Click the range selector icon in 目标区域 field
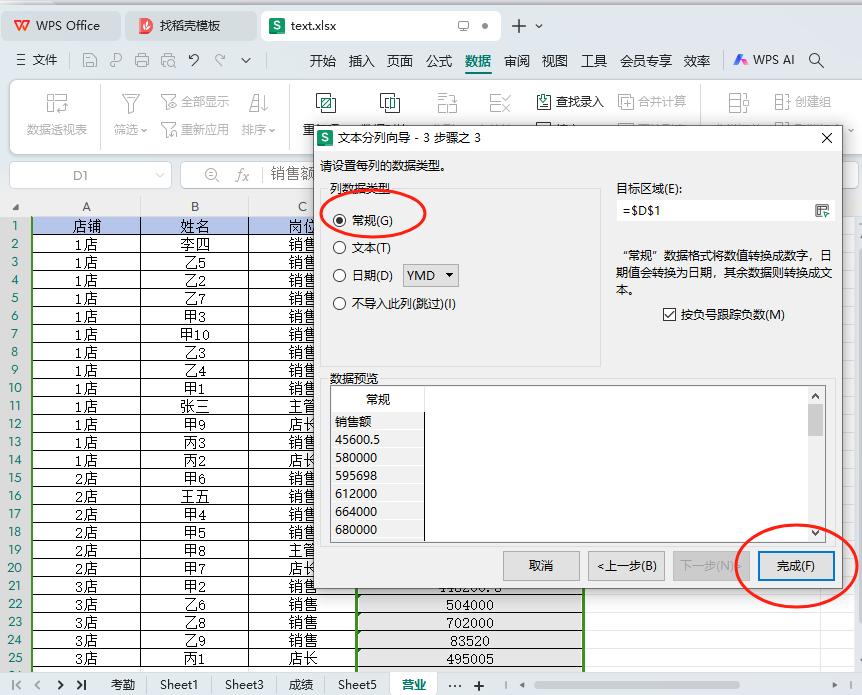 [822, 211]
